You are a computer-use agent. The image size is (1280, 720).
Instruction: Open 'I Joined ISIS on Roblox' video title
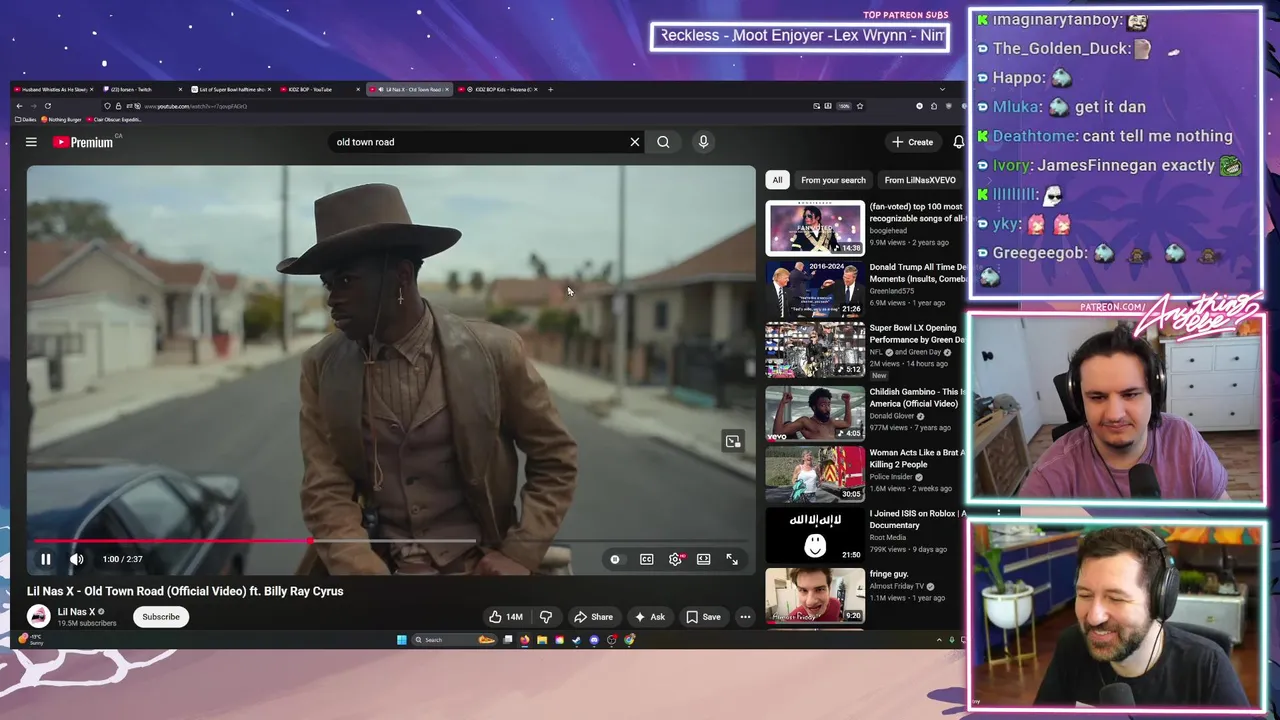(x=917, y=519)
